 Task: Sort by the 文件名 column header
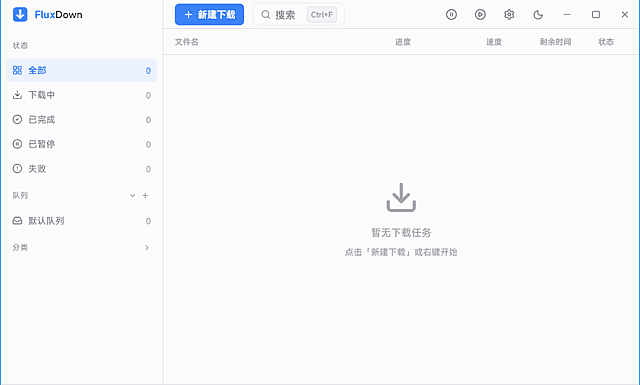click(187, 42)
